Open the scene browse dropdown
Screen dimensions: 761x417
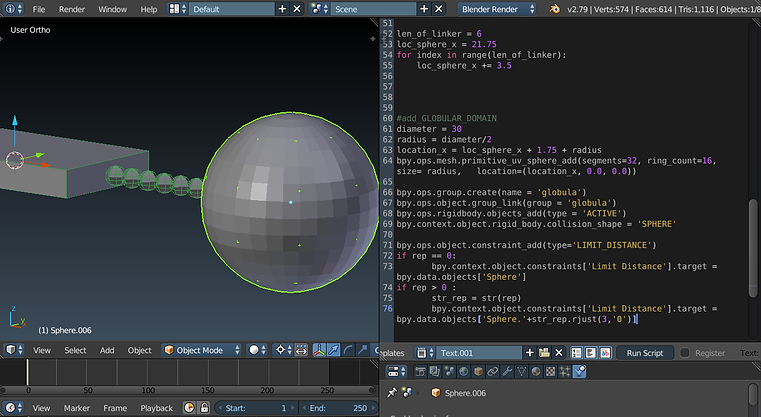[319, 9]
